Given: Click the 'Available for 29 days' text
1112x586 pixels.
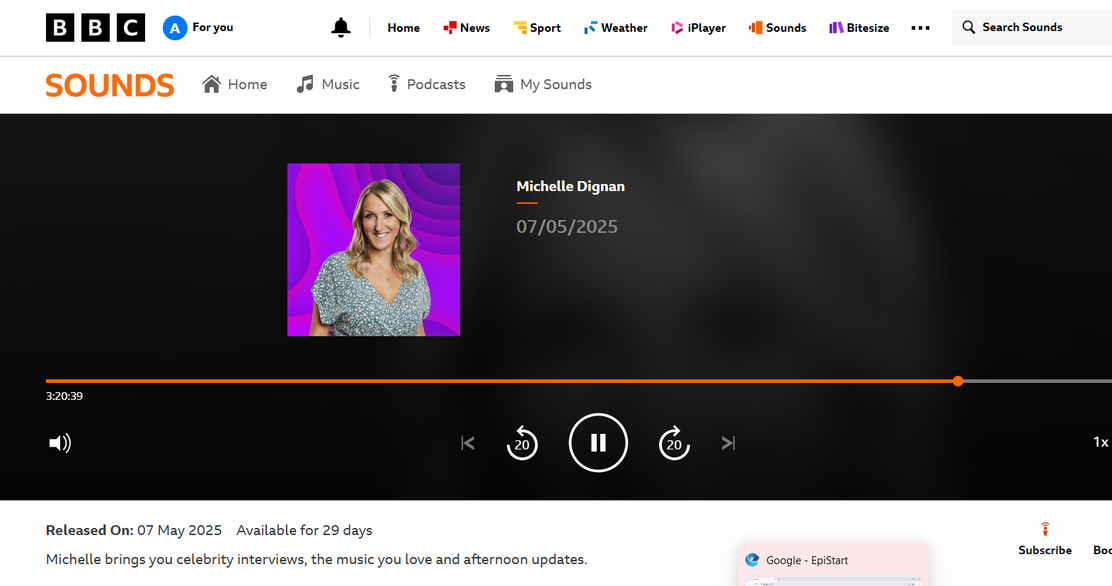Looking at the screenshot, I should pyautogui.click(x=304, y=530).
